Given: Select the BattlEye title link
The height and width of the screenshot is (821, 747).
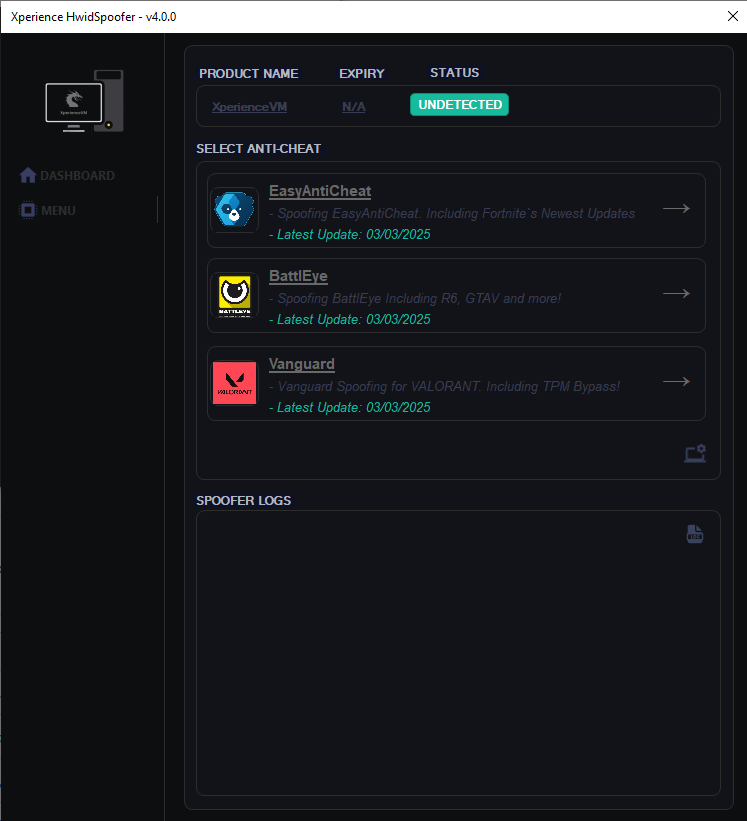Looking at the screenshot, I should [x=298, y=276].
